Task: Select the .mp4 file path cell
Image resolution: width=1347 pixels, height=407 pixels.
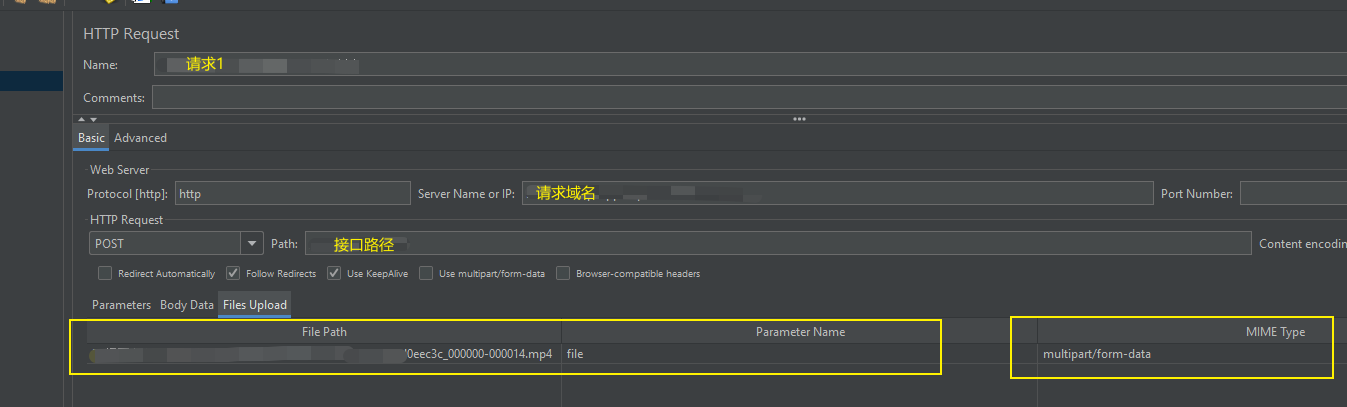Action: coord(324,354)
